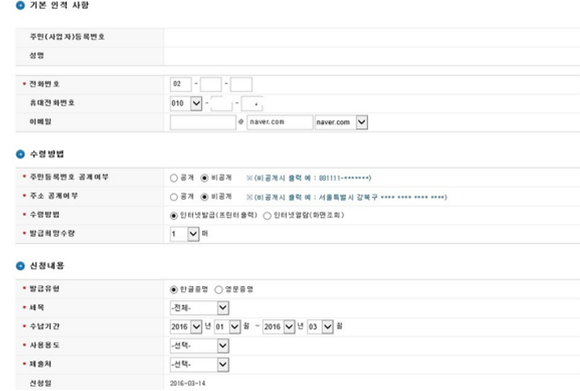
Task: Select 인터넷발급(프린터출력) option
Action: coord(173,216)
